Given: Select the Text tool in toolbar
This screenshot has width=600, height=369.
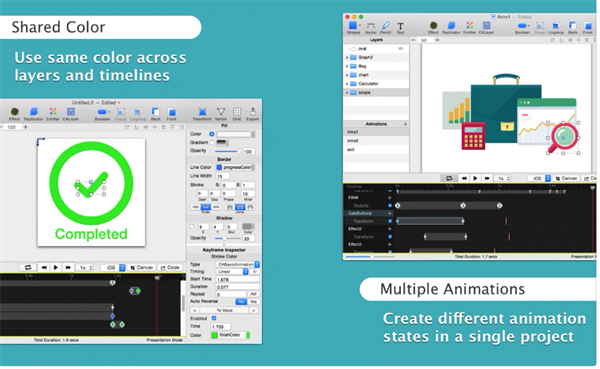Looking at the screenshot, I should (x=400, y=26).
